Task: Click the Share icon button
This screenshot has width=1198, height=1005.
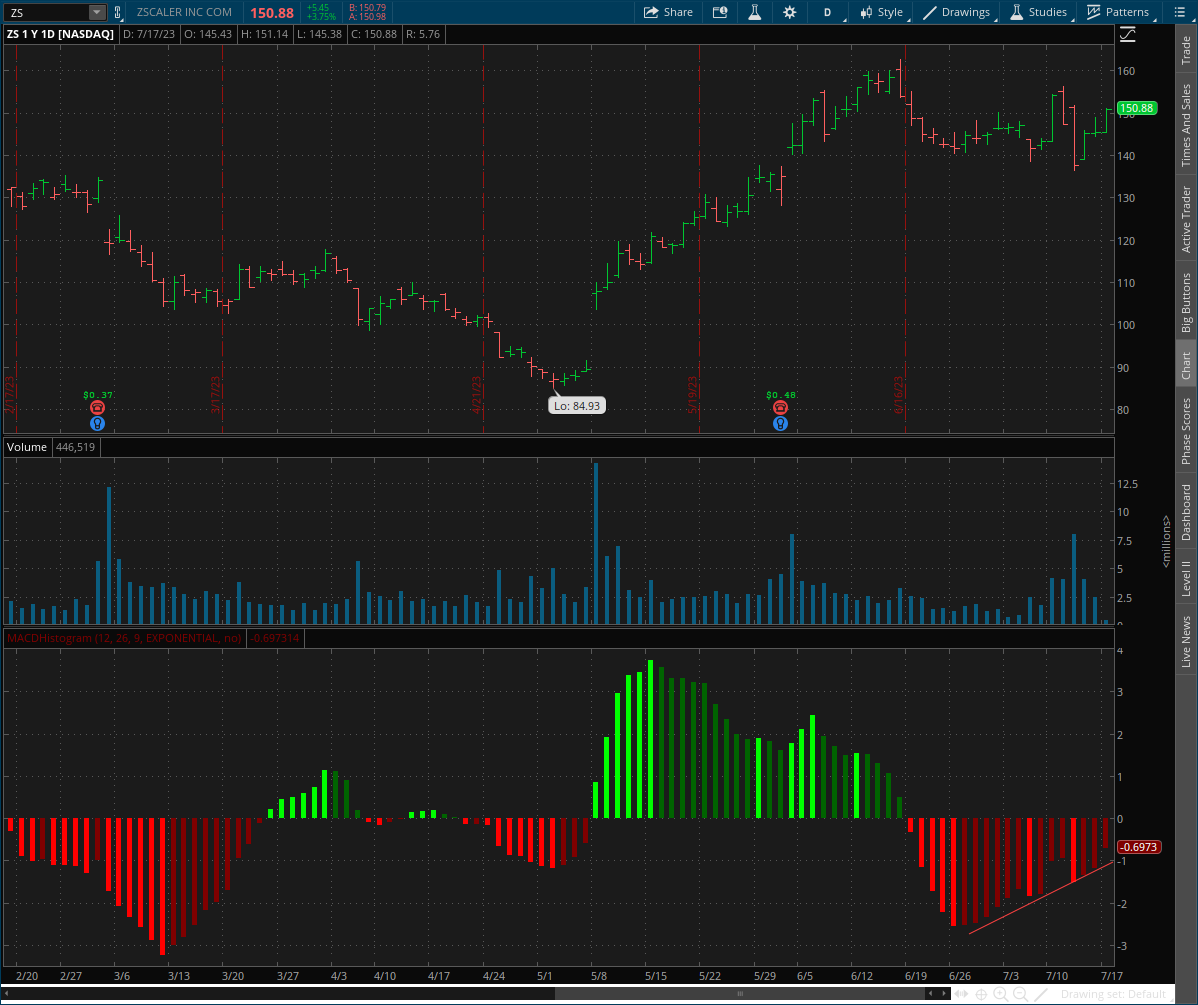Action: [x=668, y=12]
